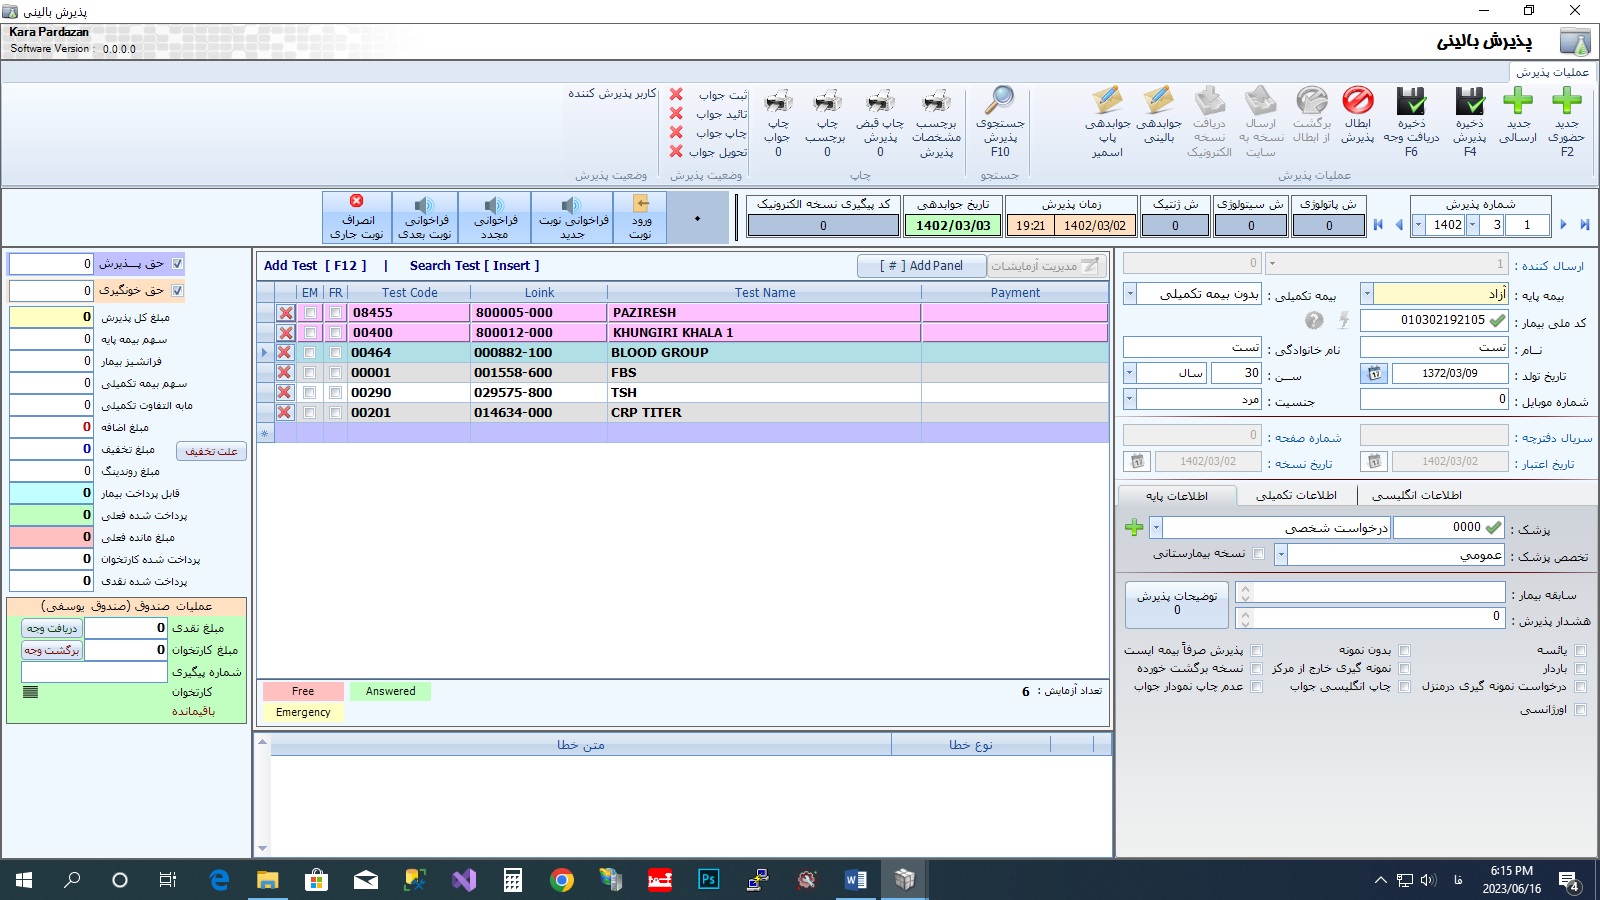This screenshot has height=900, width=1600.
Task: Open جستجوی پذیرش (F10) magnifier search
Action: (x=999, y=101)
